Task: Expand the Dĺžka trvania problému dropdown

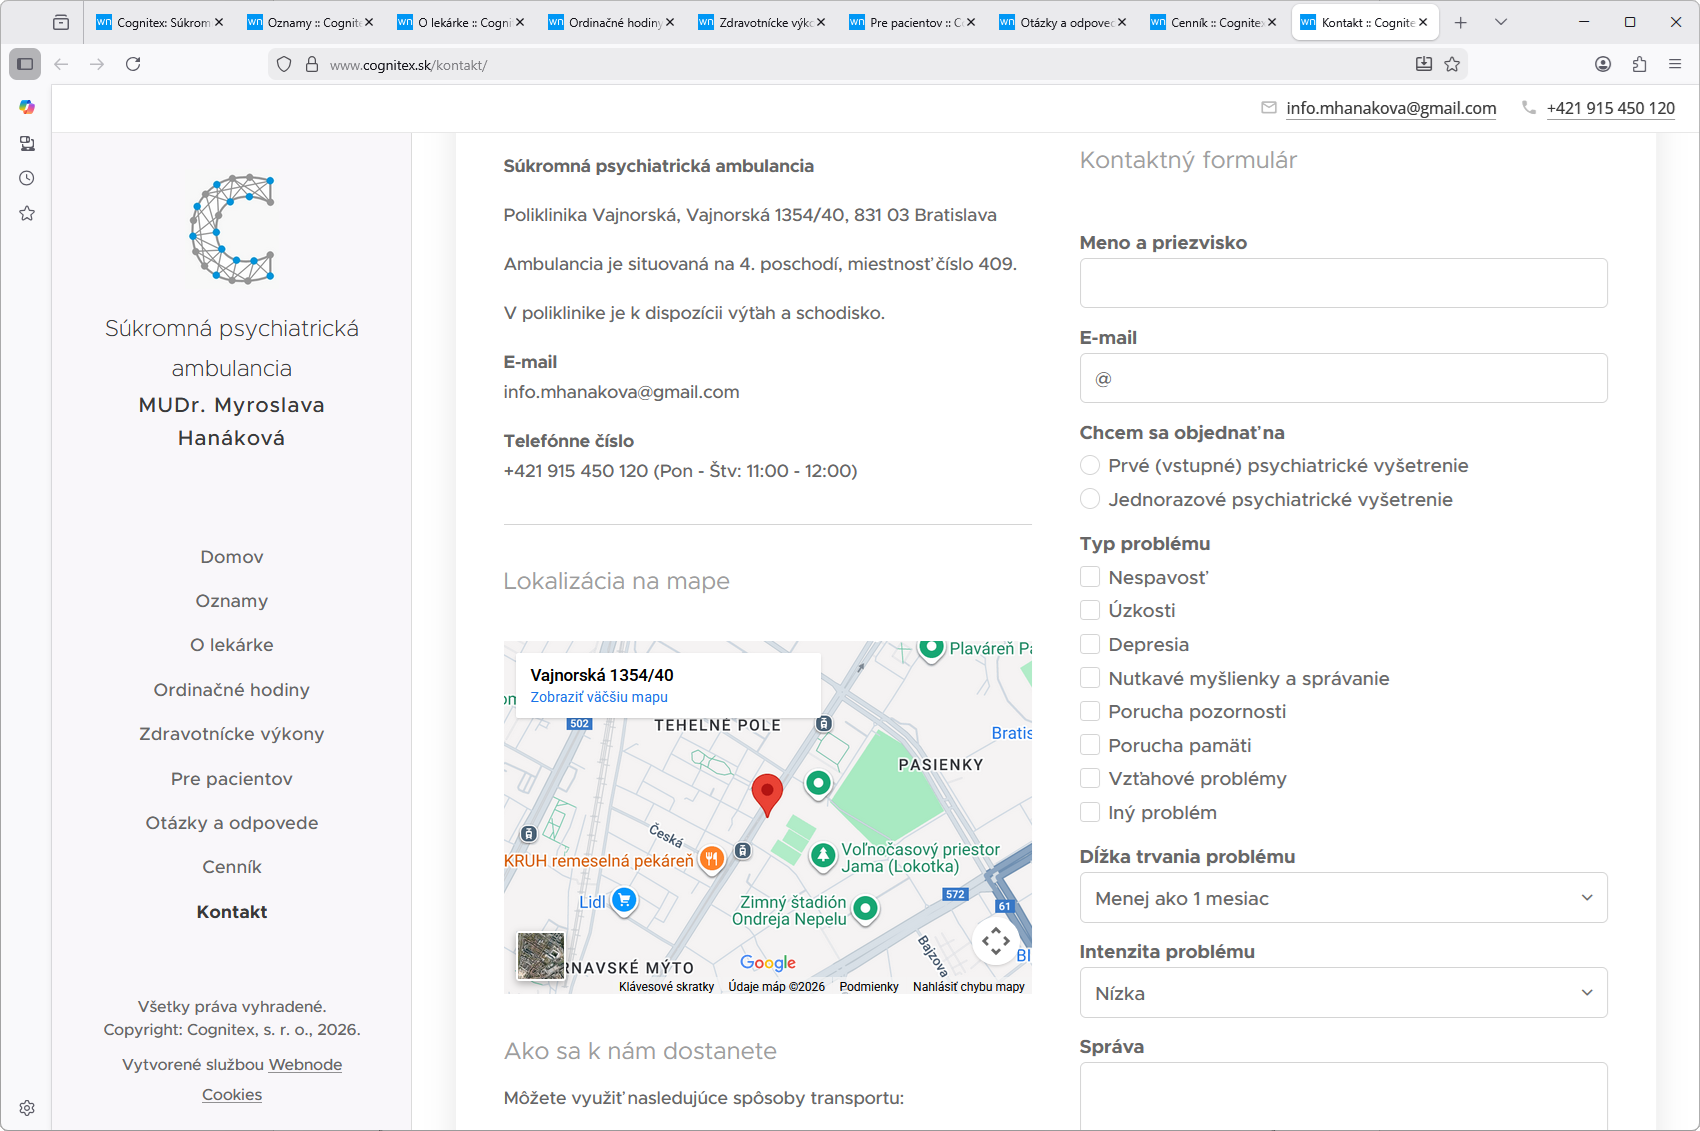Action: [1343, 898]
